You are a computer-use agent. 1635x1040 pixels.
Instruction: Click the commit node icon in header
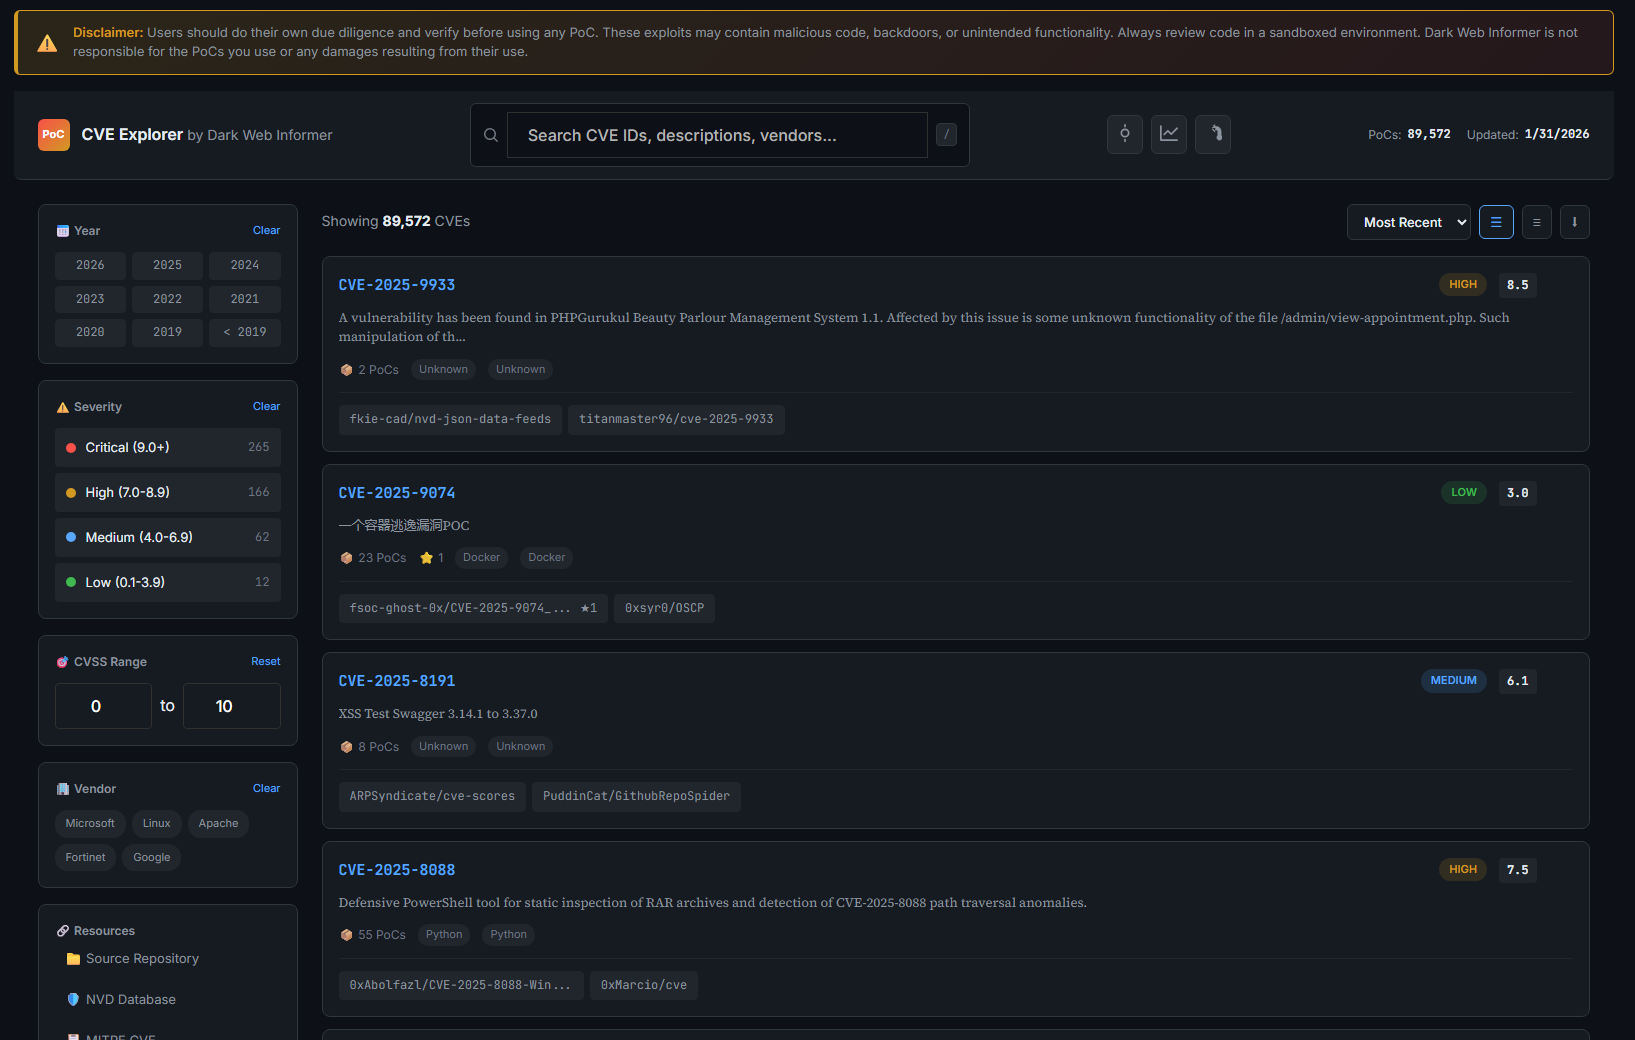pyautogui.click(x=1125, y=134)
